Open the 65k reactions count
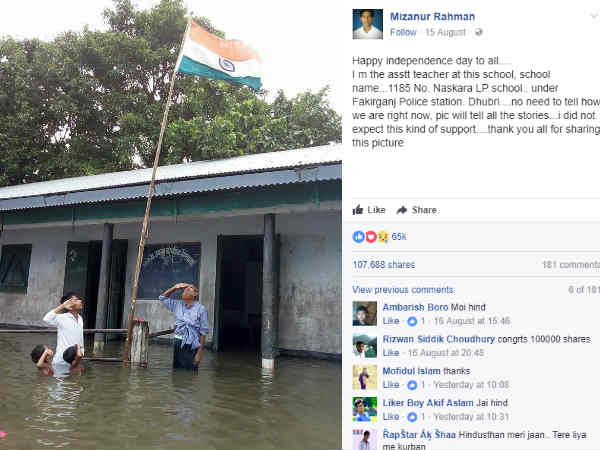Viewport: 600px width, 450px height. click(x=399, y=237)
